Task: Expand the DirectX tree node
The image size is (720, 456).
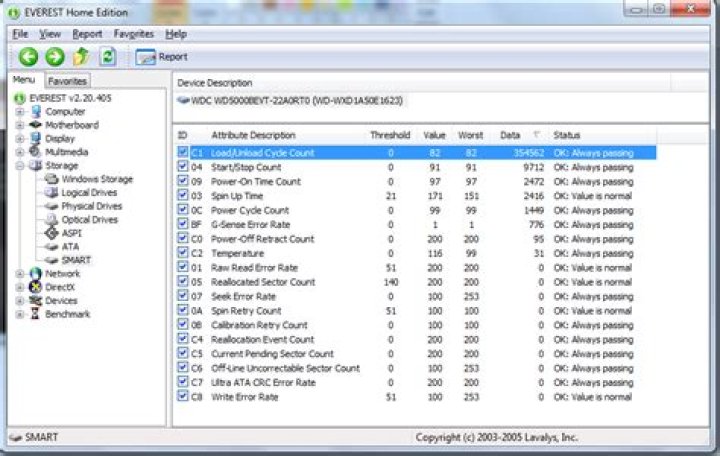Action: tap(20, 287)
